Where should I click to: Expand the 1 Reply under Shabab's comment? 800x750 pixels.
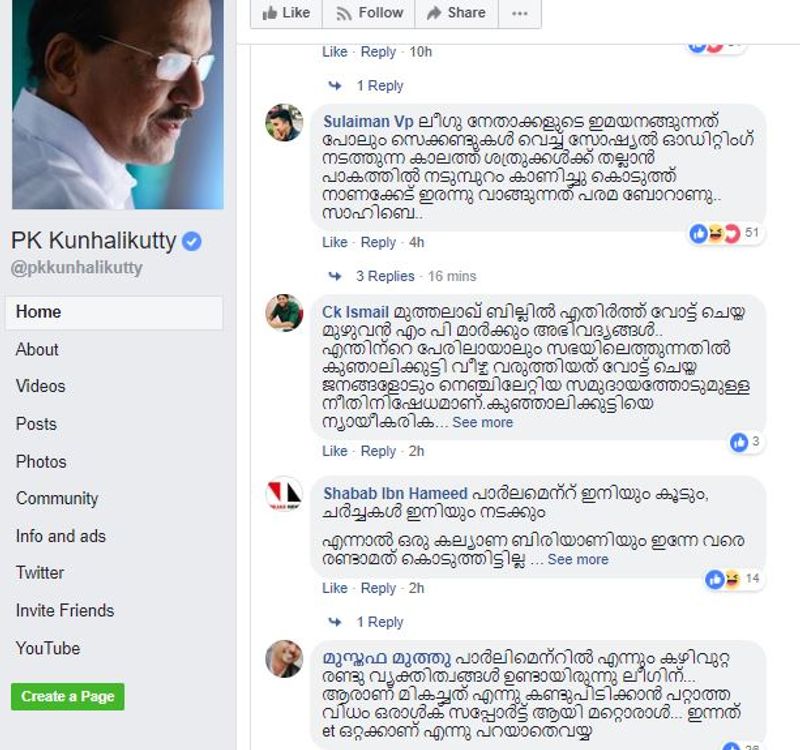coord(379,622)
